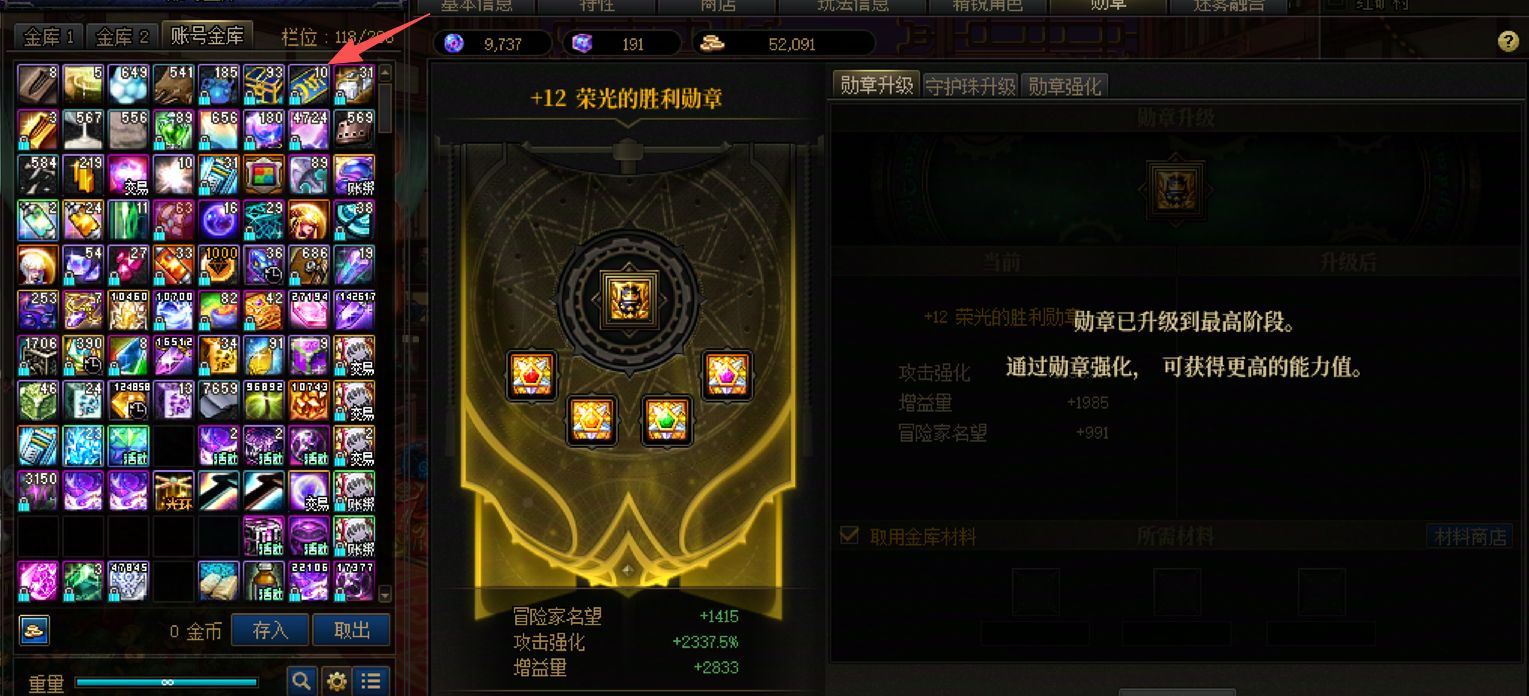This screenshot has height=696, width=1529.
Task: Click the list-view icon at vault bottom
Action: tap(371, 682)
